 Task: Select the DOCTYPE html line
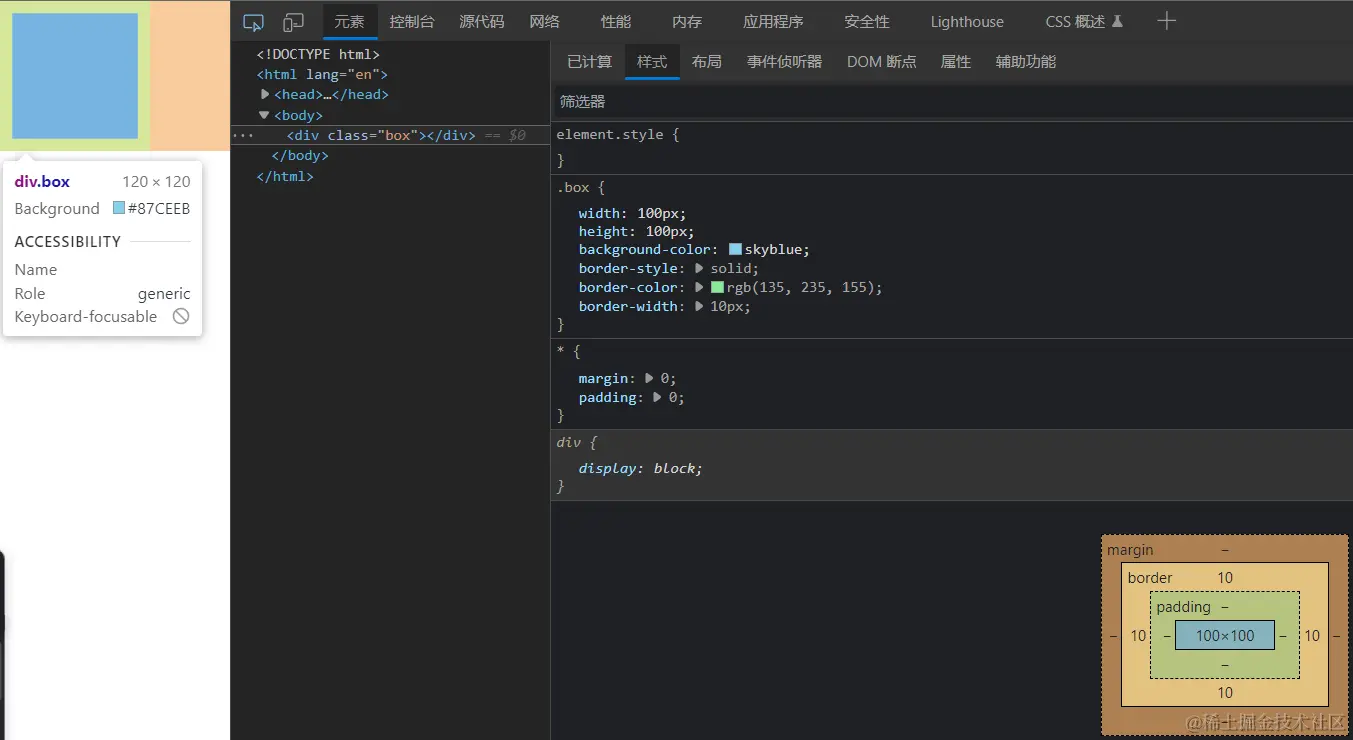[318, 54]
